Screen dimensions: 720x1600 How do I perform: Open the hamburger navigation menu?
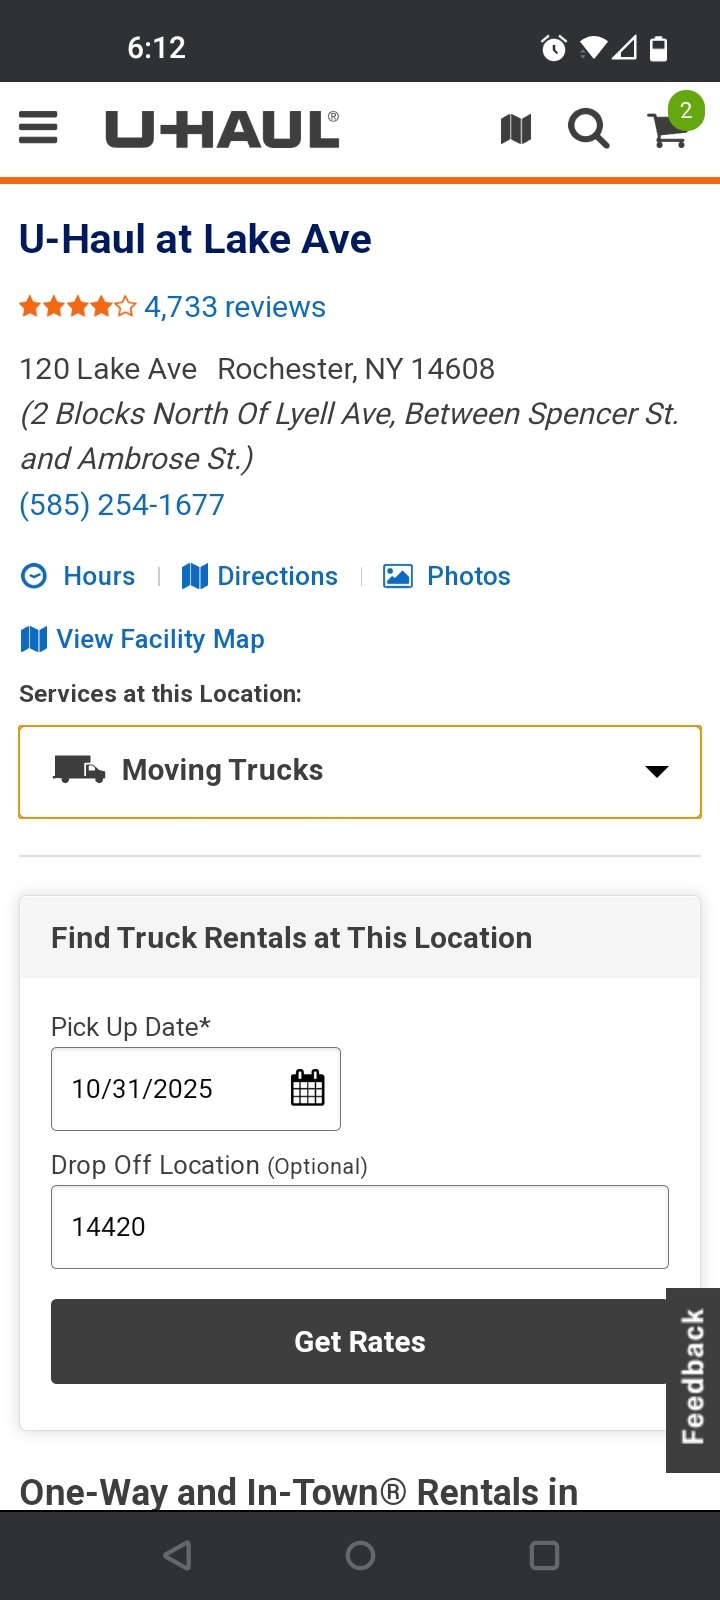pos(38,128)
